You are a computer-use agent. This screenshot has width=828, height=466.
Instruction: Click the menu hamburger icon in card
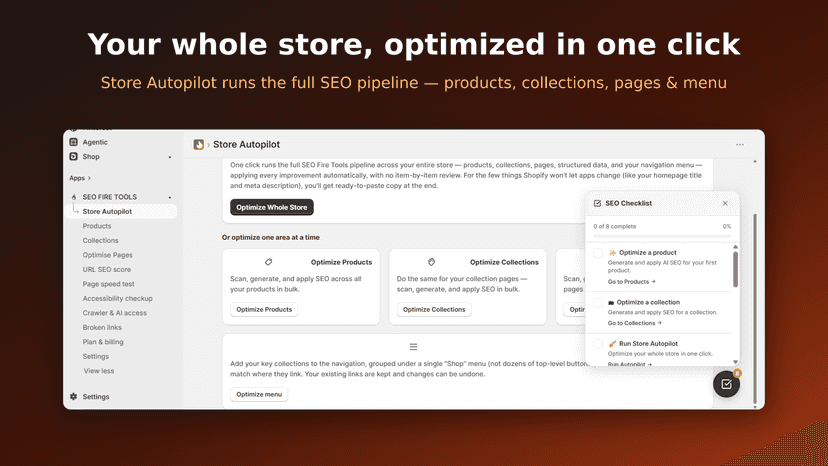pos(413,347)
